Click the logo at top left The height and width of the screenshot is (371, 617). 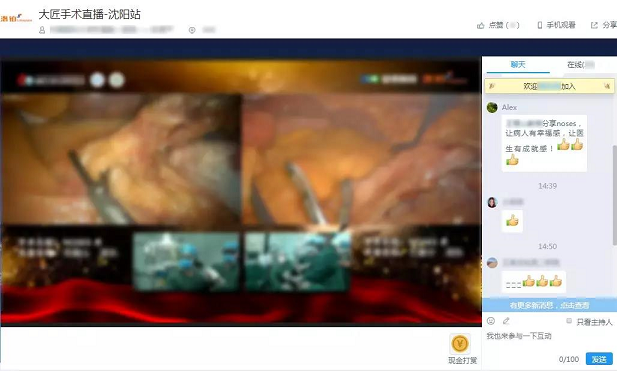coord(16,17)
